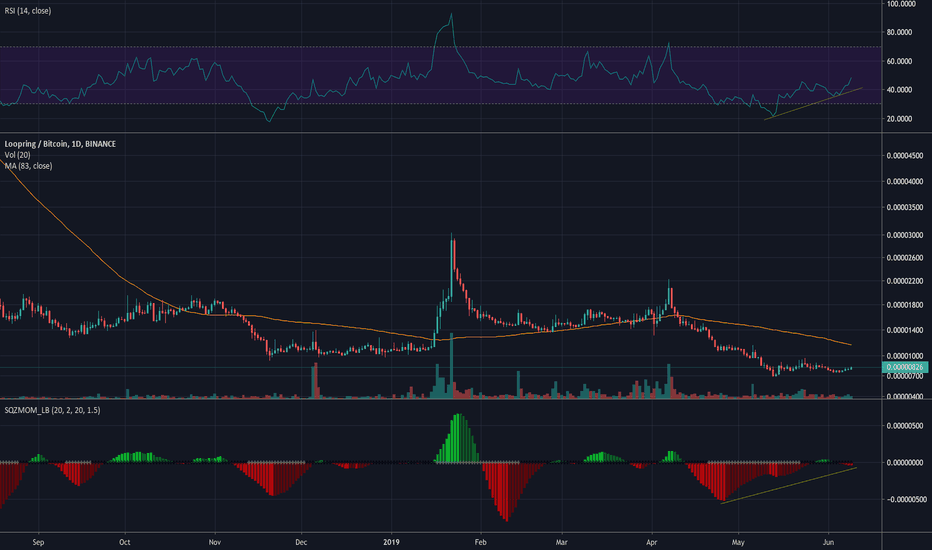Screen dimensions: 932x550
Task: Select the 2019 label on time axis
Action: 391,542
